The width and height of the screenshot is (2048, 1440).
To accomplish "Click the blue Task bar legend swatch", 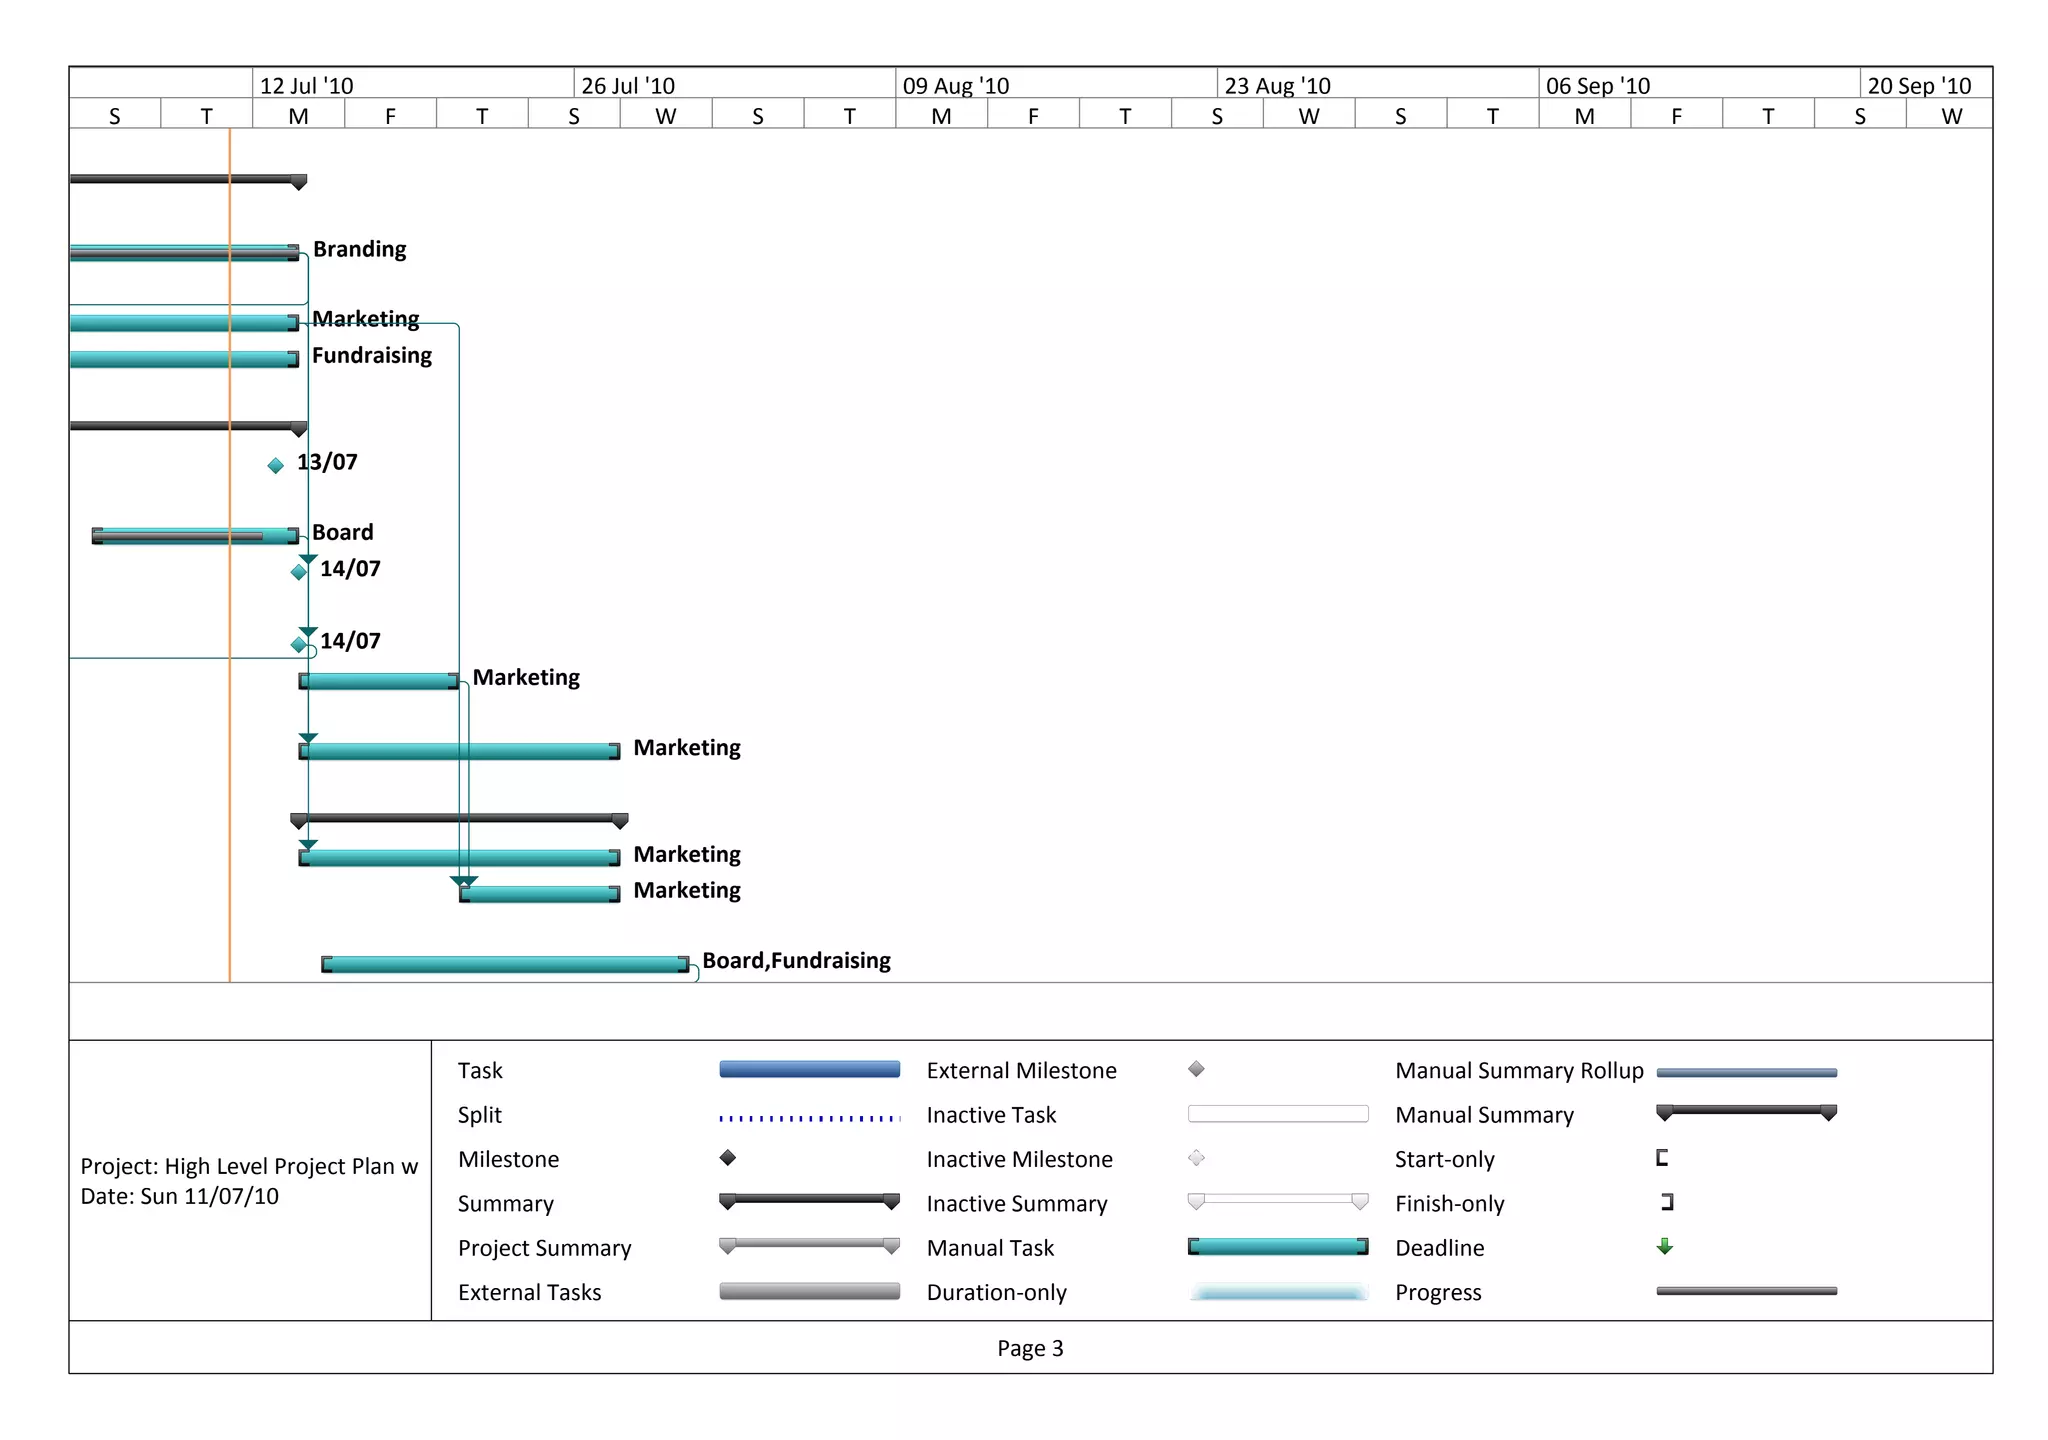I will pyautogui.click(x=809, y=1069).
